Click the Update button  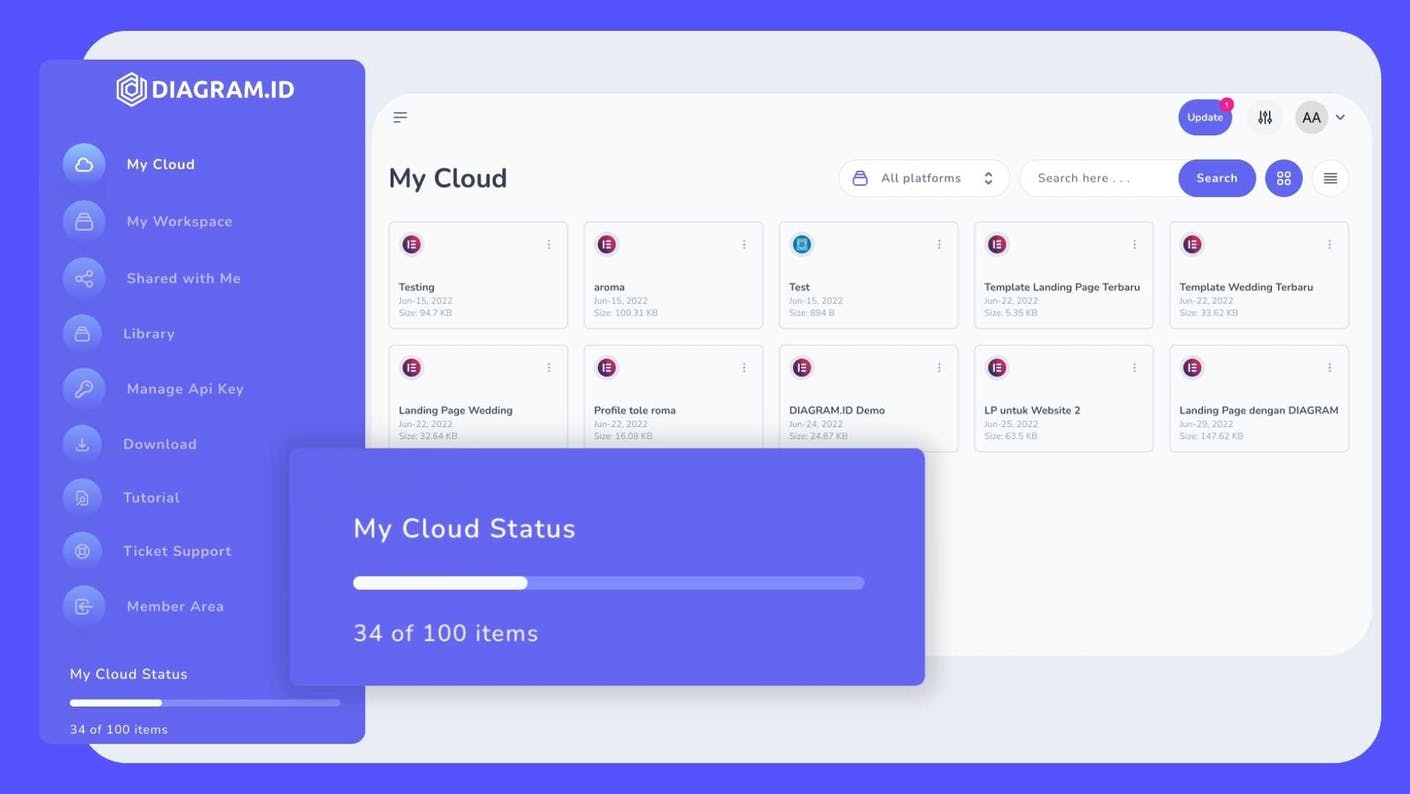pyautogui.click(x=1204, y=118)
